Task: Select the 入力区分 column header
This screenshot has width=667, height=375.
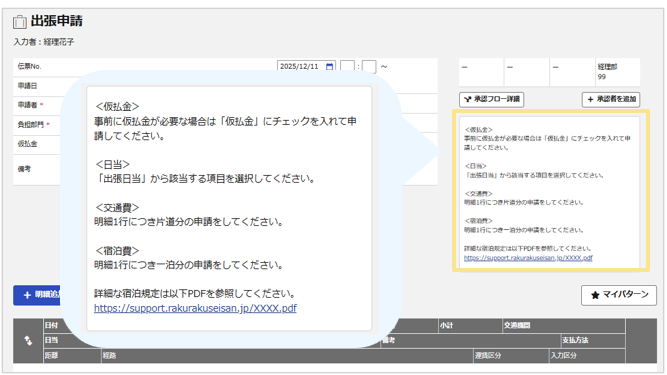Action: [564, 355]
